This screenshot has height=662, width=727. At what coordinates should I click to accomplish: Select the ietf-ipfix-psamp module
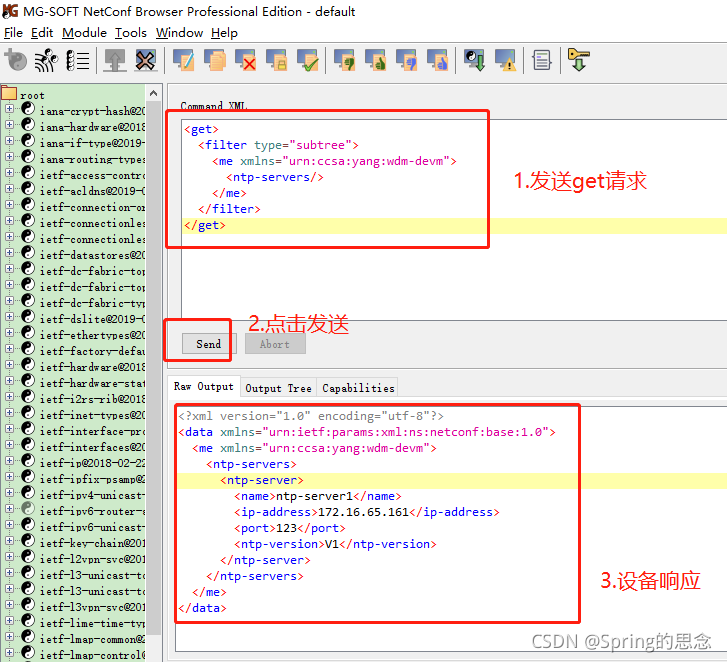(x=92, y=479)
